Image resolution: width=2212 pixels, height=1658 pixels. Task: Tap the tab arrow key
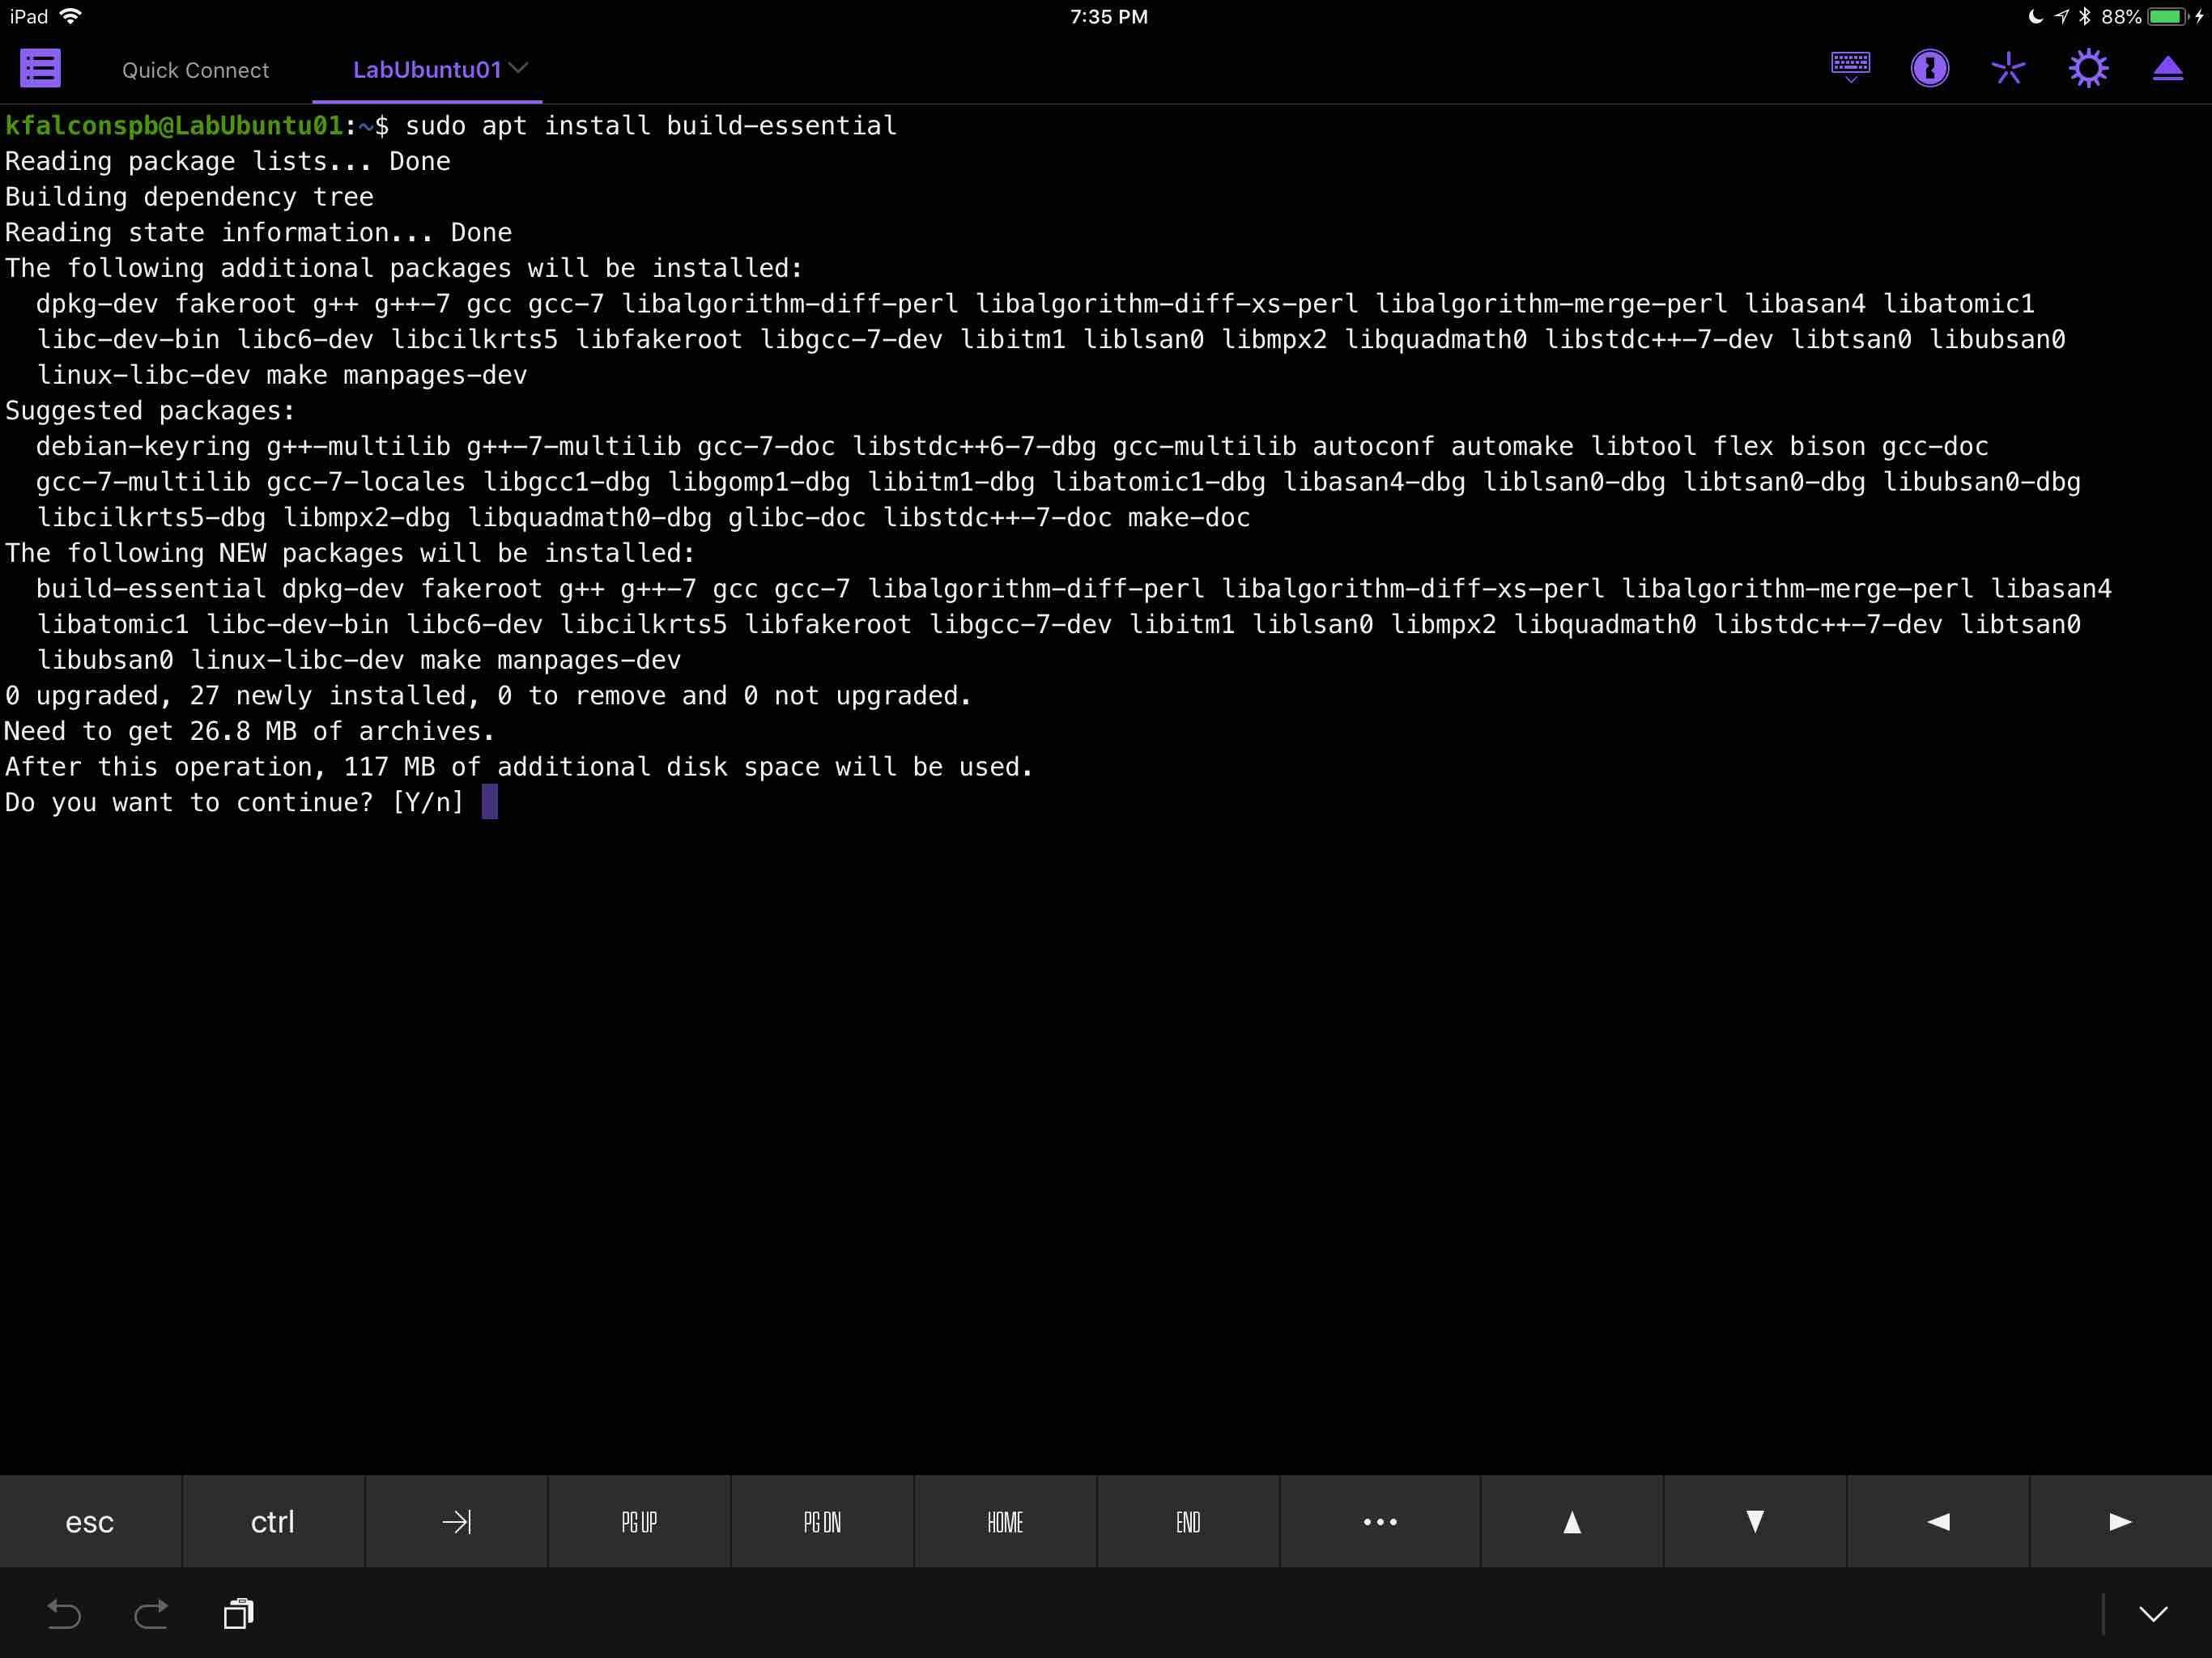click(x=456, y=1521)
